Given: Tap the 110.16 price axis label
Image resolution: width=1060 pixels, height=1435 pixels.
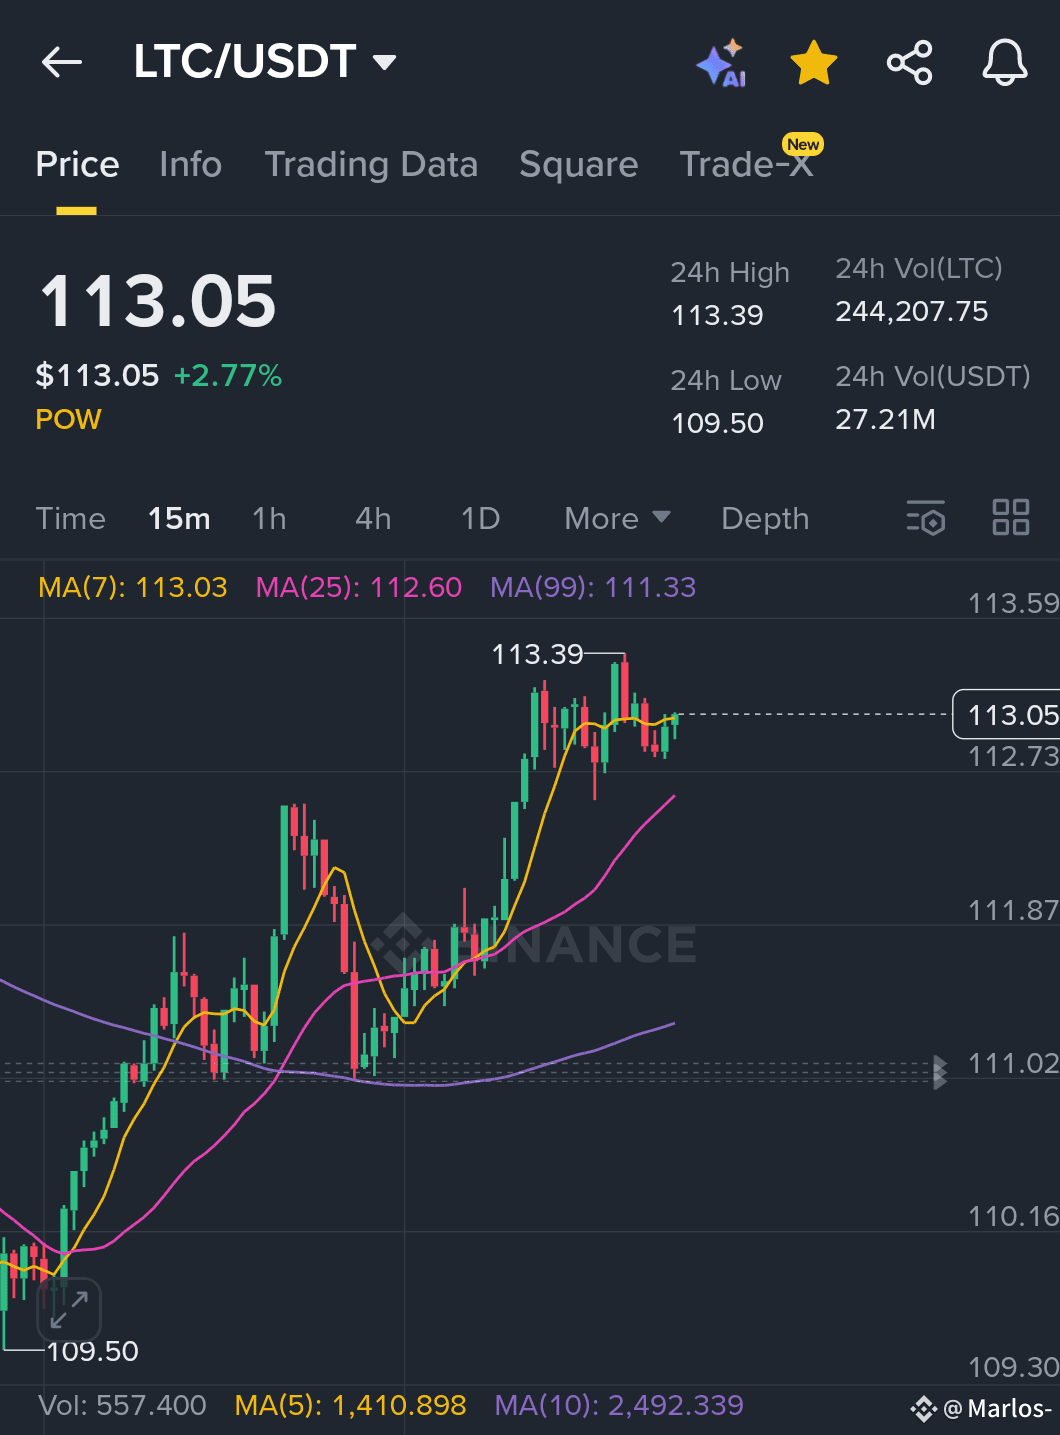Looking at the screenshot, I should coord(1013,1216).
